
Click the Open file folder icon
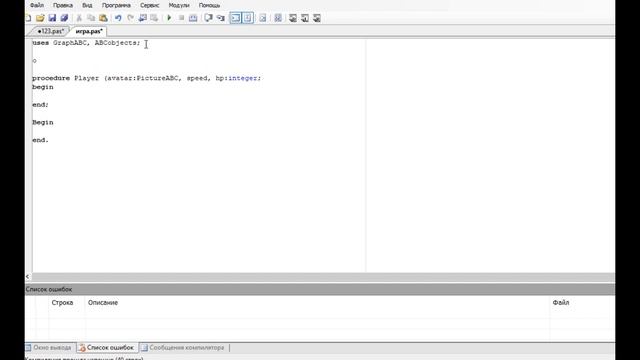coord(40,18)
